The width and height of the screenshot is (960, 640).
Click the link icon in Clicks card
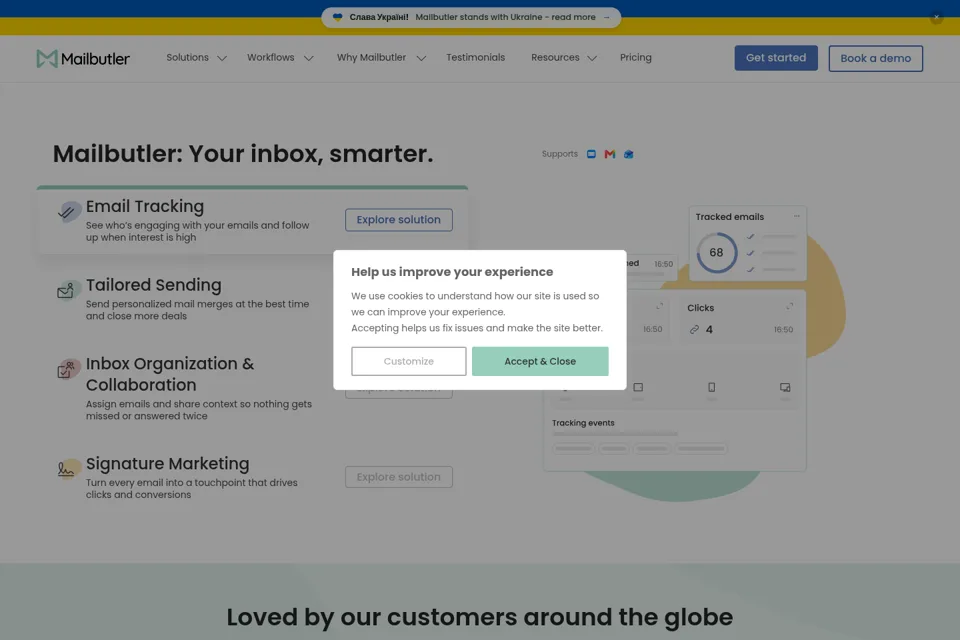click(x=694, y=329)
